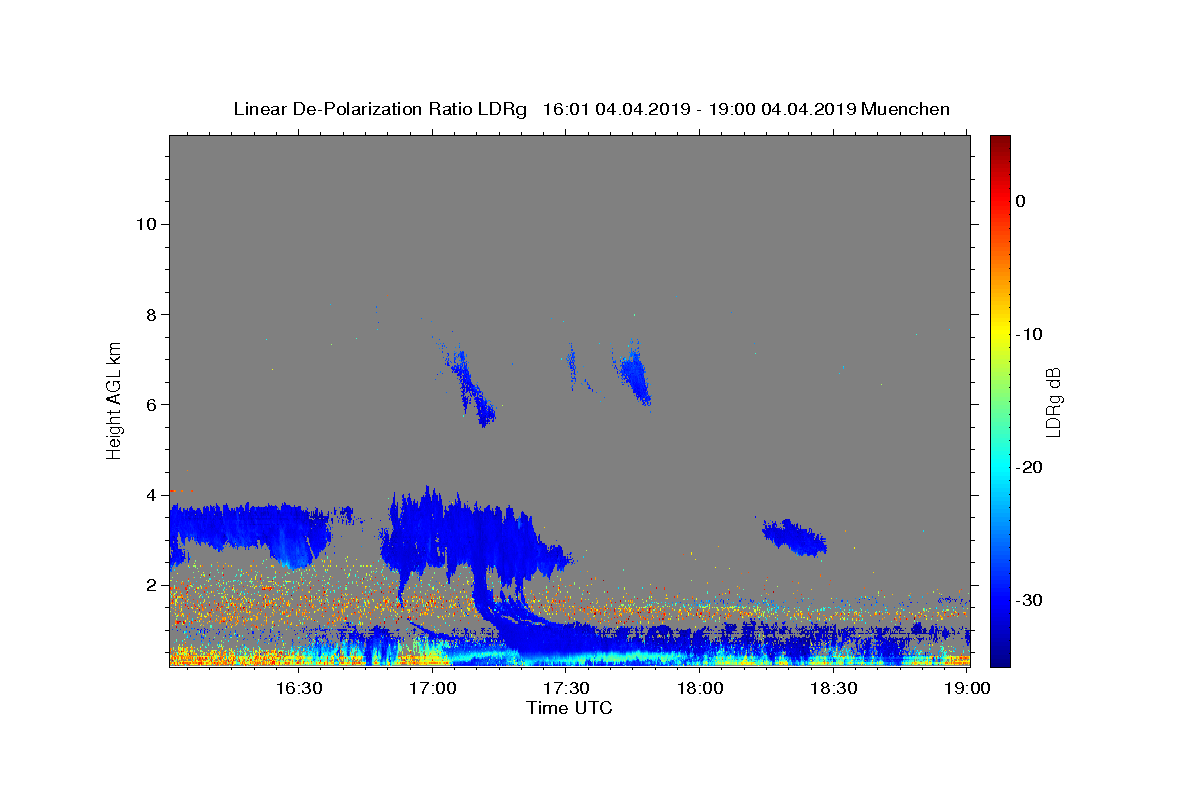Click the blue cloud near 18:20 at 3 km

click(x=795, y=538)
